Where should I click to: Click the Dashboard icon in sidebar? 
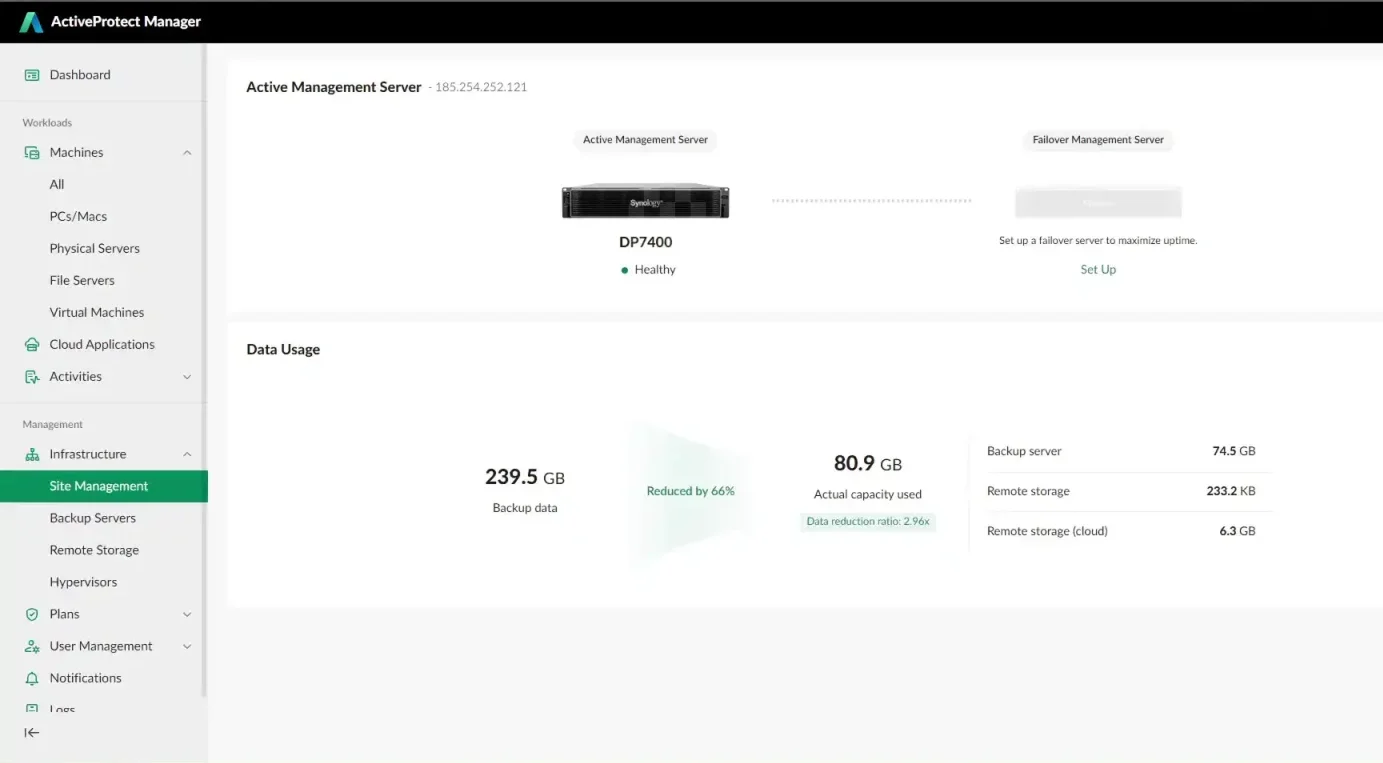(x=32, y=75)
